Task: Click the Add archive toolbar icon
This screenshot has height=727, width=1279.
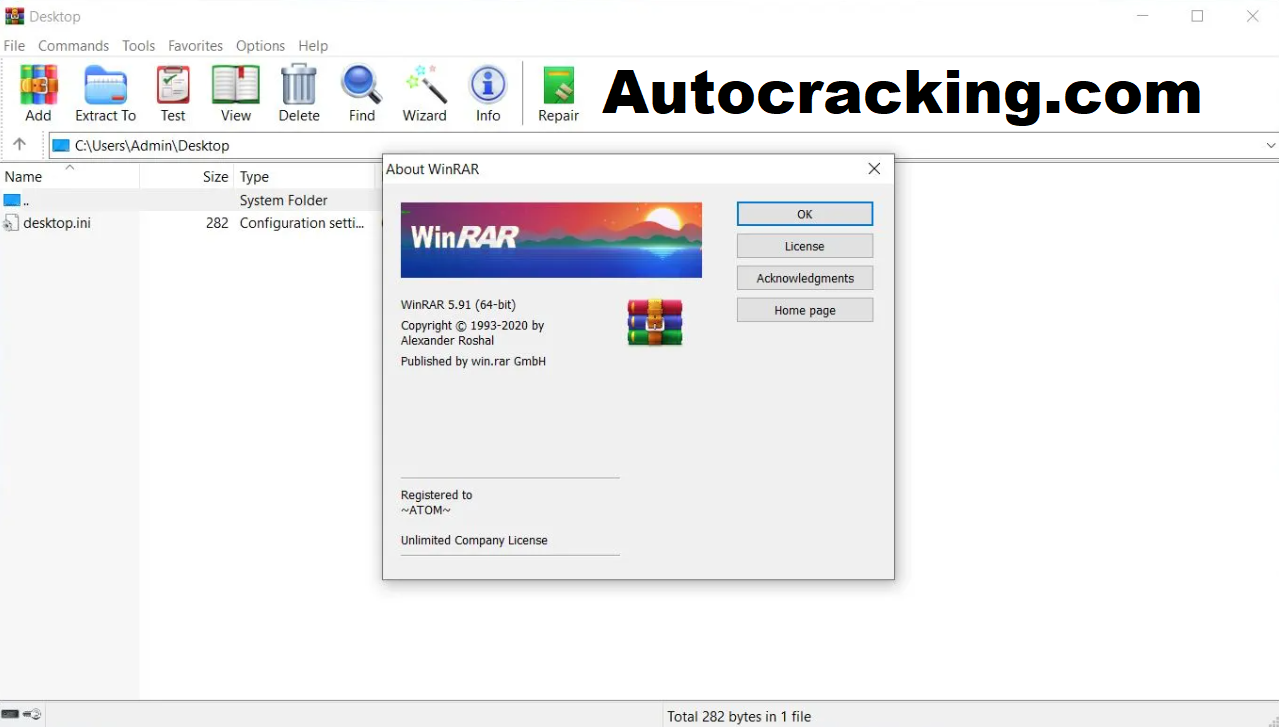Action: 38,85
